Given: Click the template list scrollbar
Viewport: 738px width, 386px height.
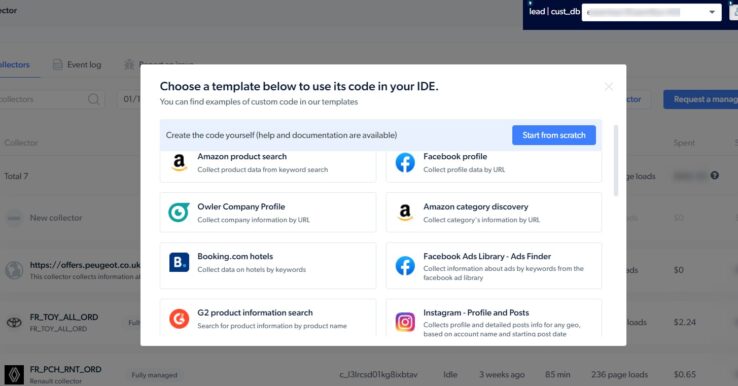Looking at the screenshot, I should click(616, 160).
